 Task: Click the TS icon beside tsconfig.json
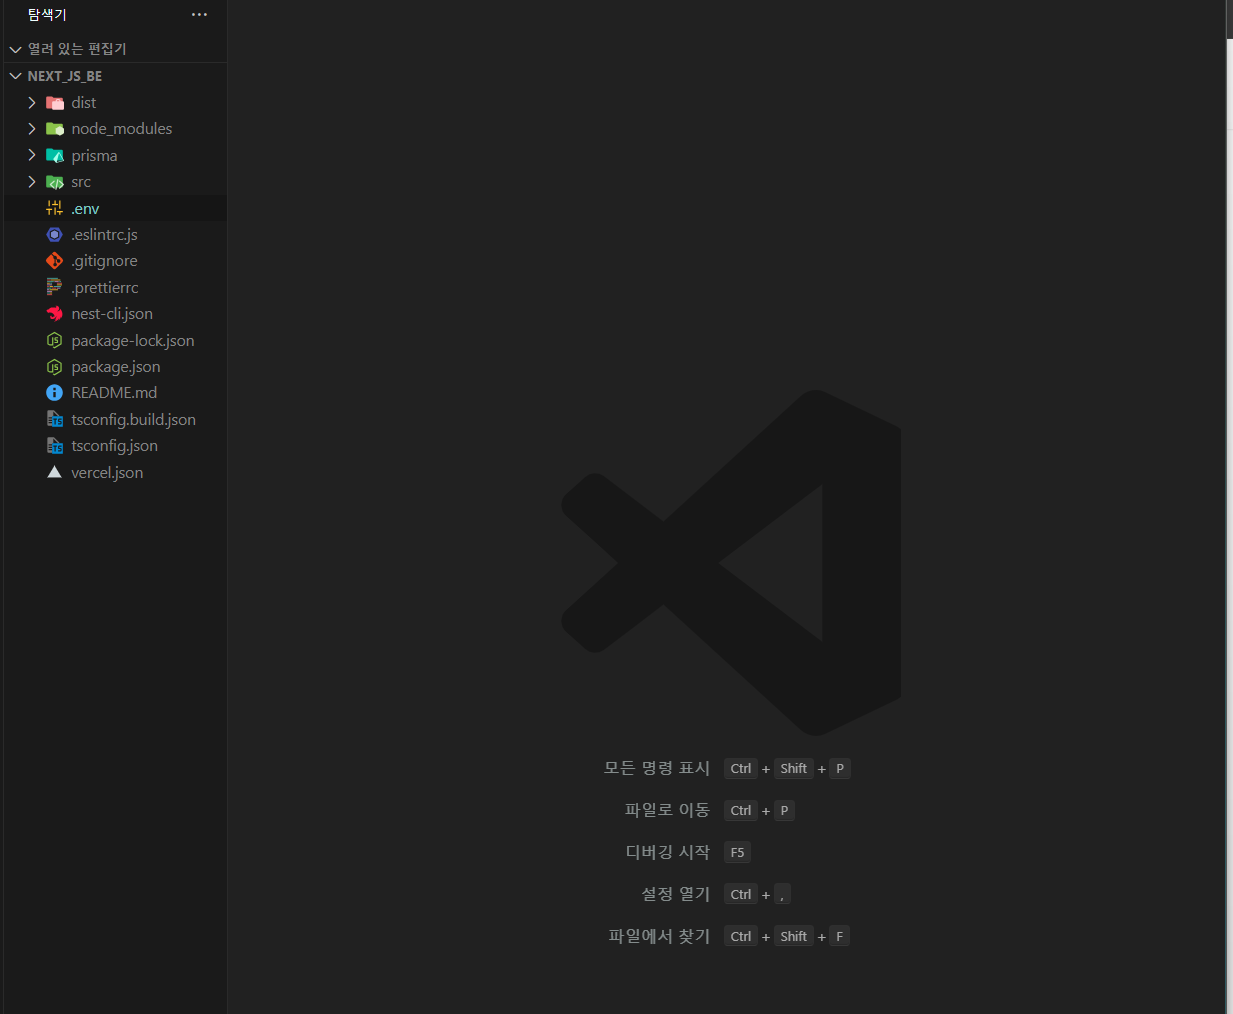[x=55, y=446]
